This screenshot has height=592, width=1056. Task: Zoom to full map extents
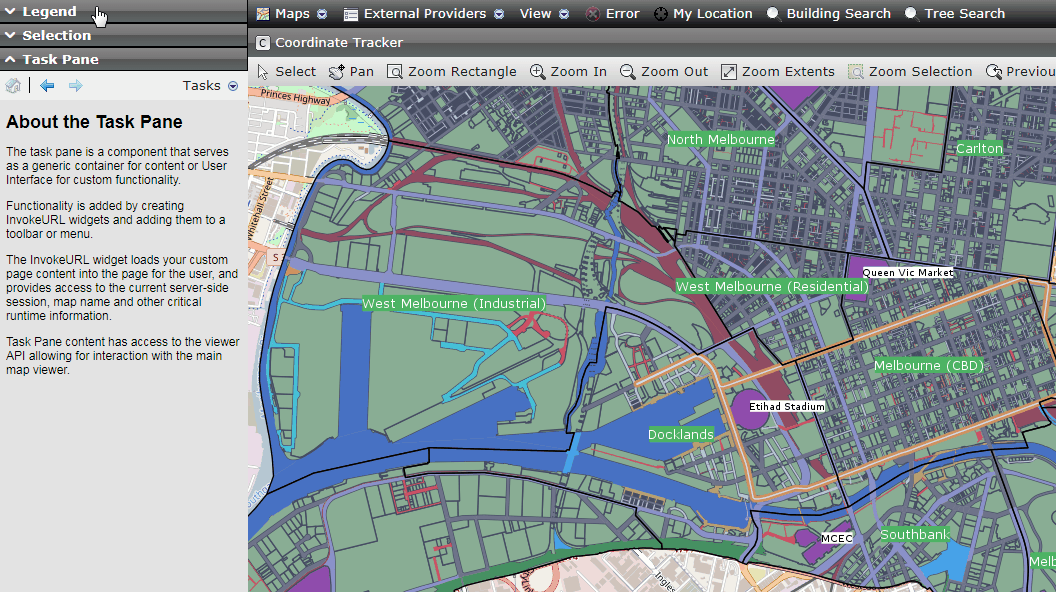(778, 71)
